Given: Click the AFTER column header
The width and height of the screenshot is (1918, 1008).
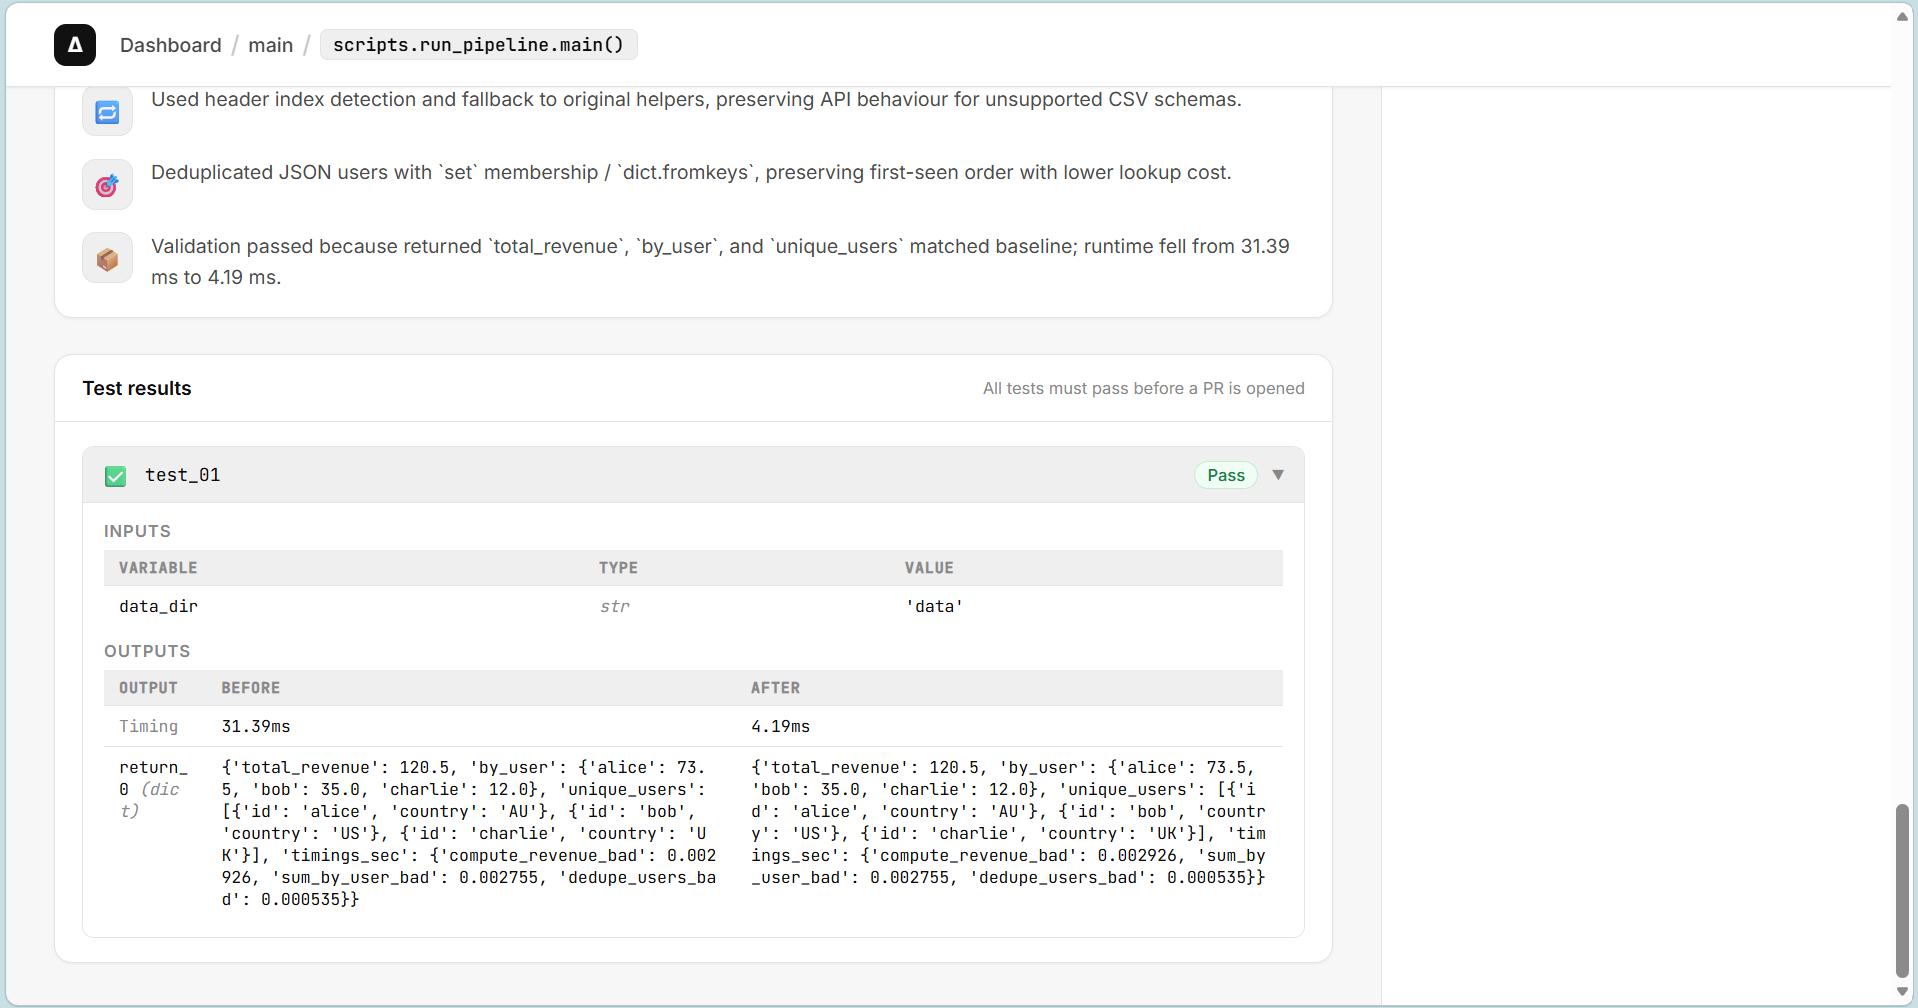Looking at the screenshot, I should [775, 688].
